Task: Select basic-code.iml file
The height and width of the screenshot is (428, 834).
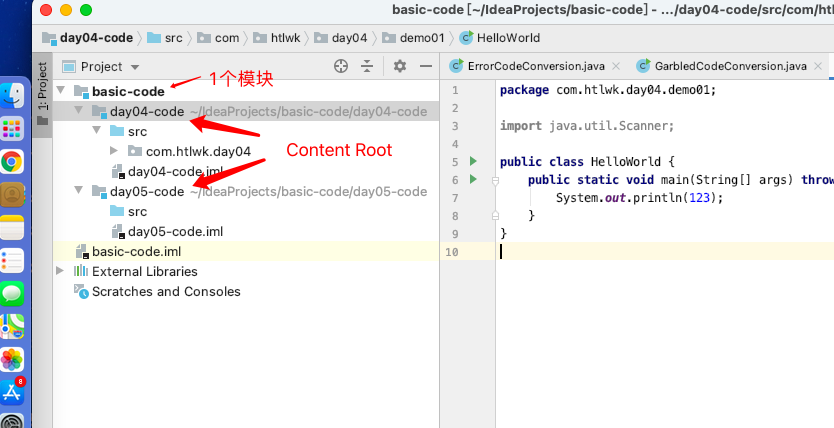Action: (x=137, y=251)
